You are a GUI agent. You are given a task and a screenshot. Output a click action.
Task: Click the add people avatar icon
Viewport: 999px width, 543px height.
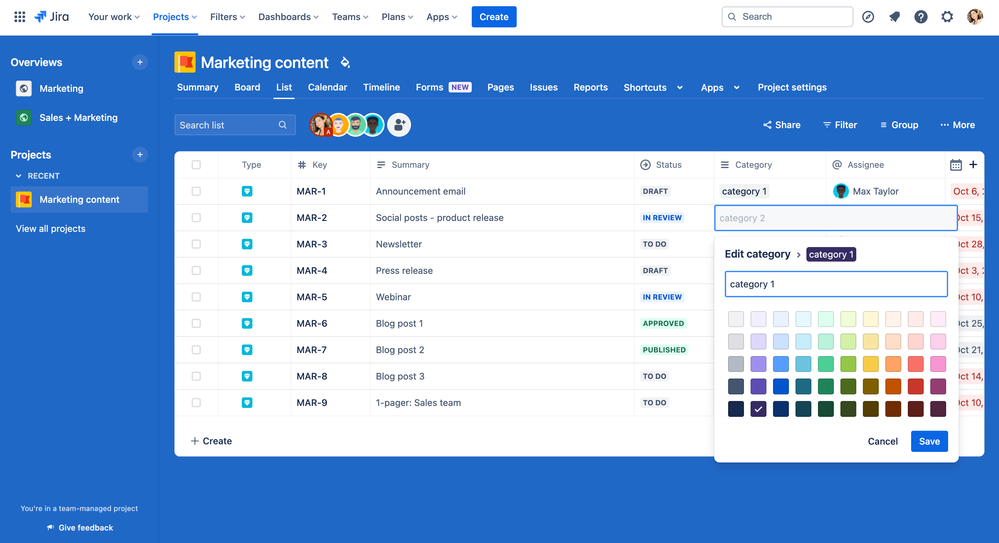click(x=399, y=125)
